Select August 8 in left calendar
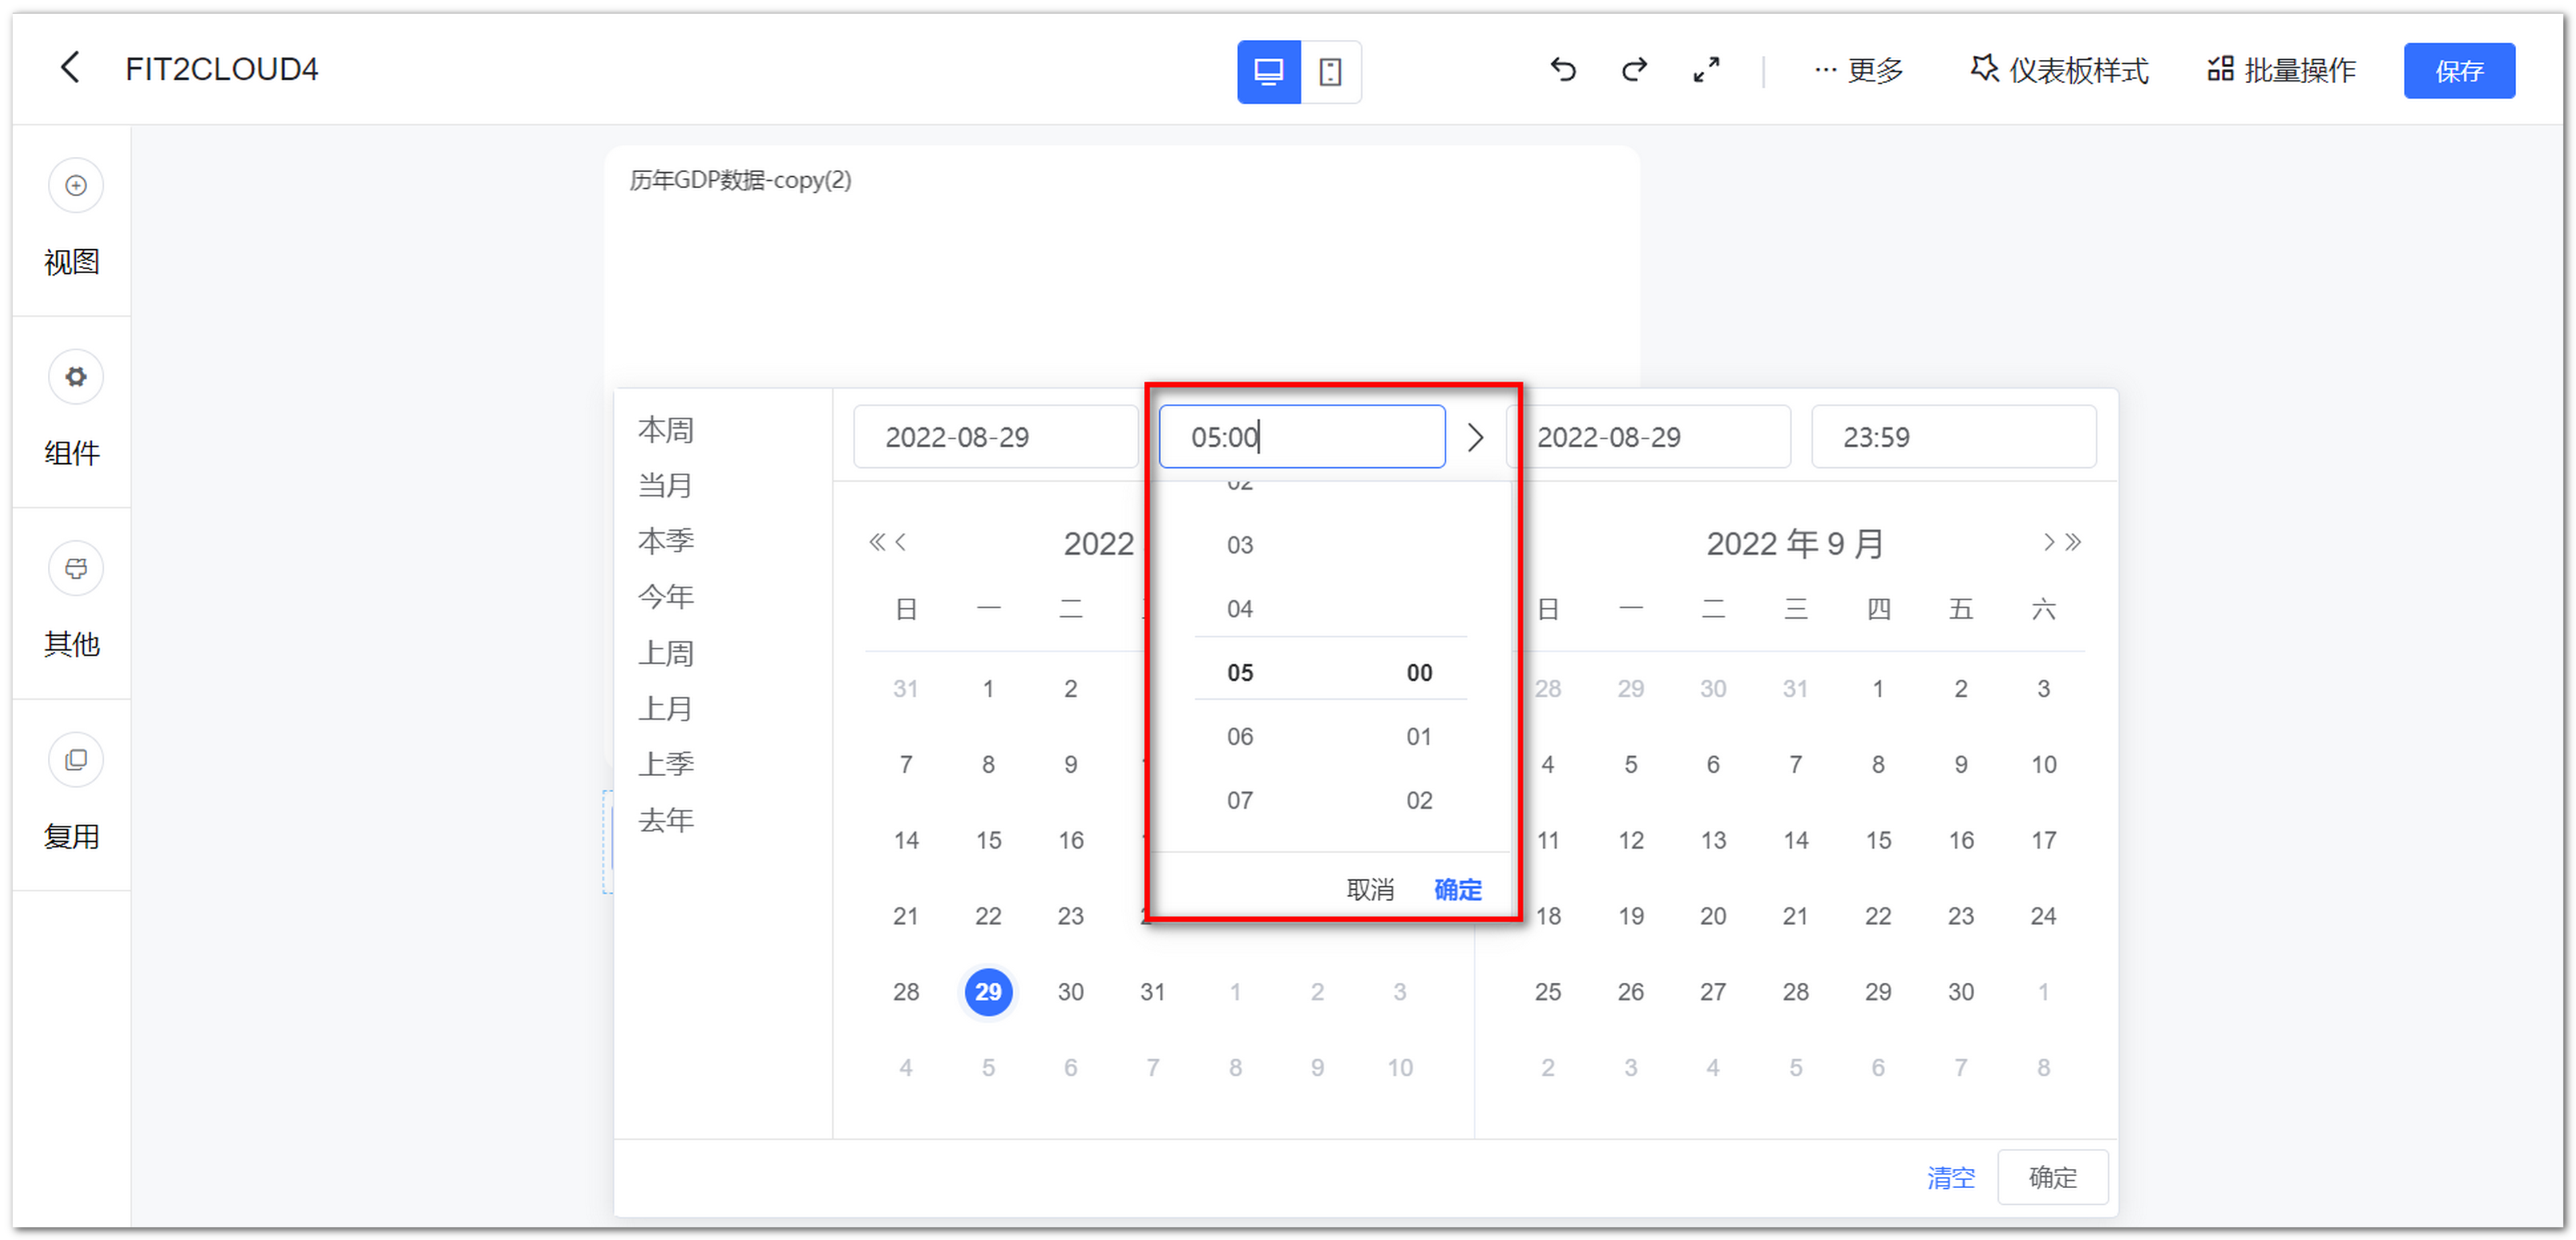 (x=988, y=764)
